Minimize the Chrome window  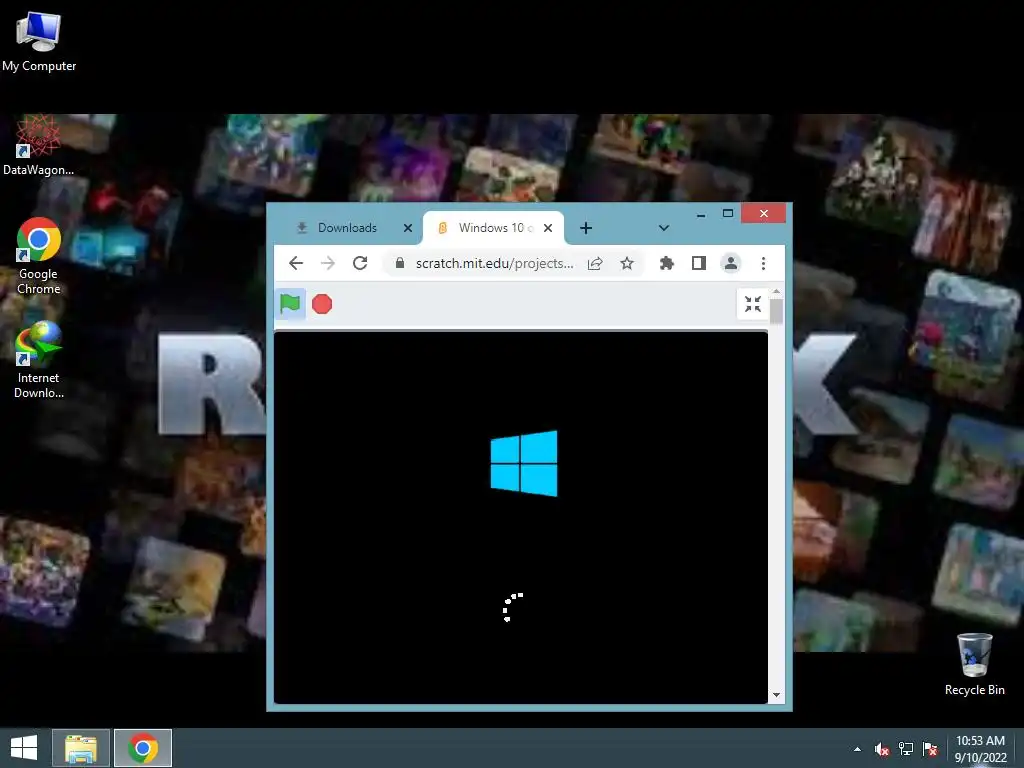click(701, 214)
